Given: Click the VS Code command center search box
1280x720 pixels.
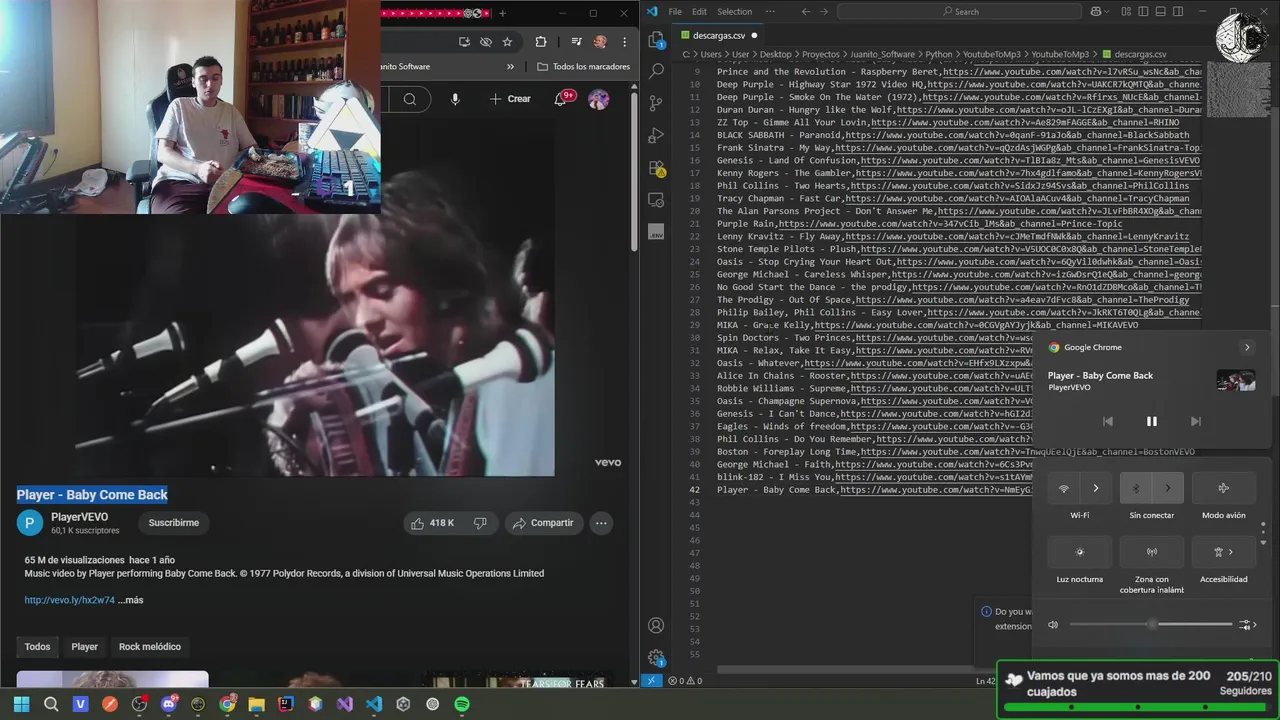Looking at the screenshot, I should 960,12.
